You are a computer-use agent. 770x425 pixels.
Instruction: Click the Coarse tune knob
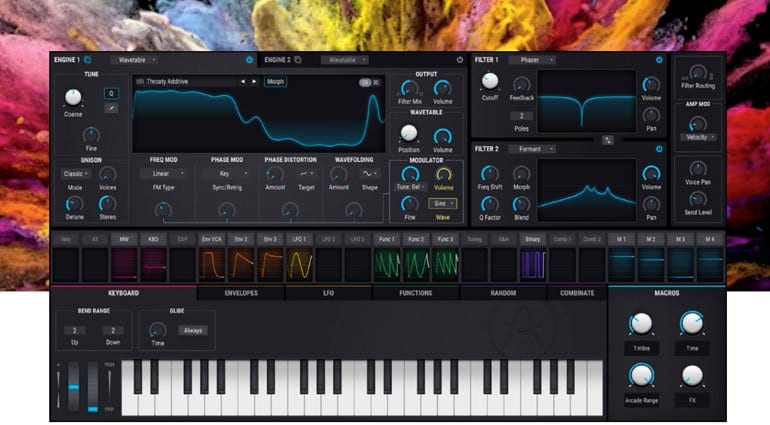tap(73, 97)
